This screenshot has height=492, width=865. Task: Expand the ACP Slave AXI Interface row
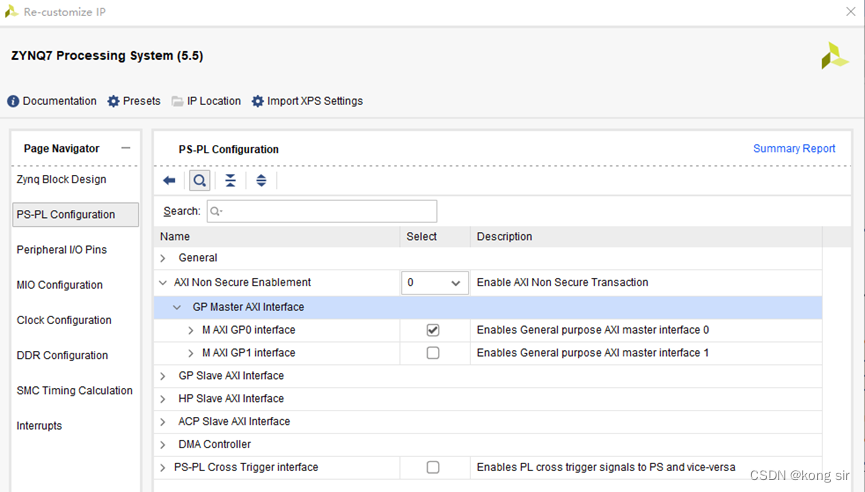coord(163,422)
